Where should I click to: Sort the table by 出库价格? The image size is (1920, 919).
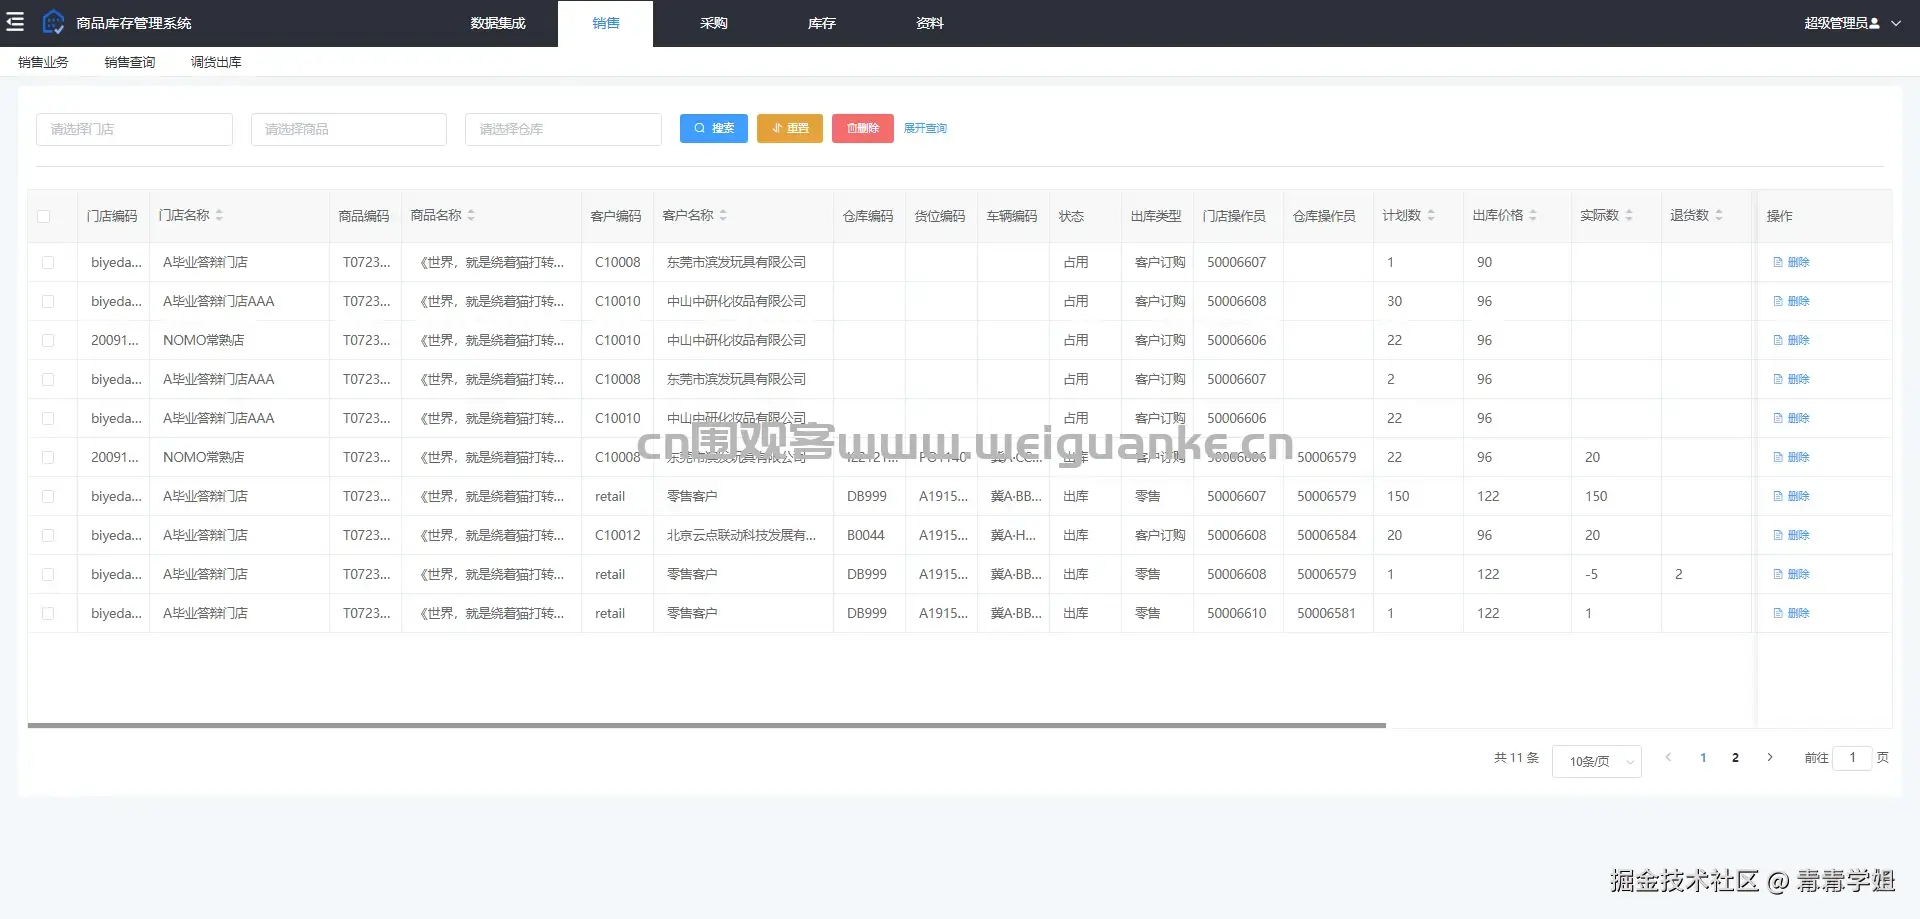[1533, 215]
